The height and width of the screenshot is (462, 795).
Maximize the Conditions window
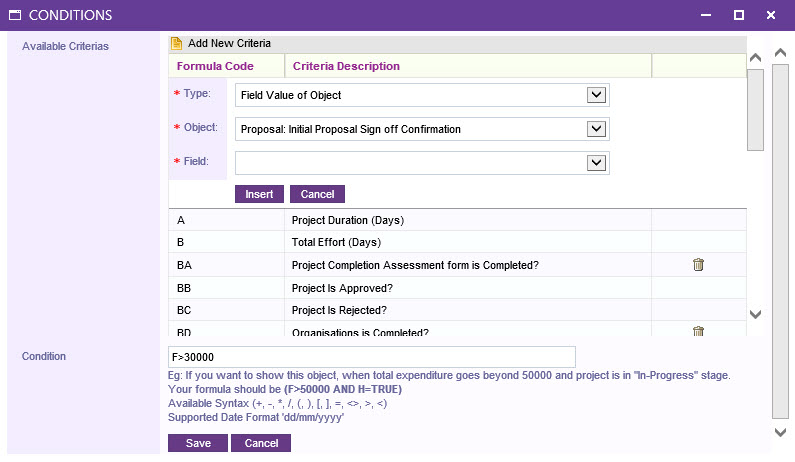point(739,15)
